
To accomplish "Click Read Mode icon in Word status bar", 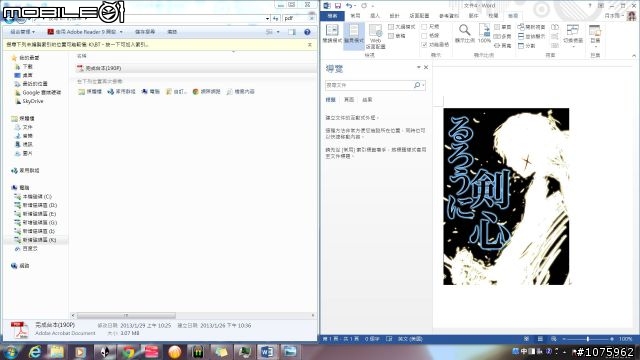I will 527,339.
